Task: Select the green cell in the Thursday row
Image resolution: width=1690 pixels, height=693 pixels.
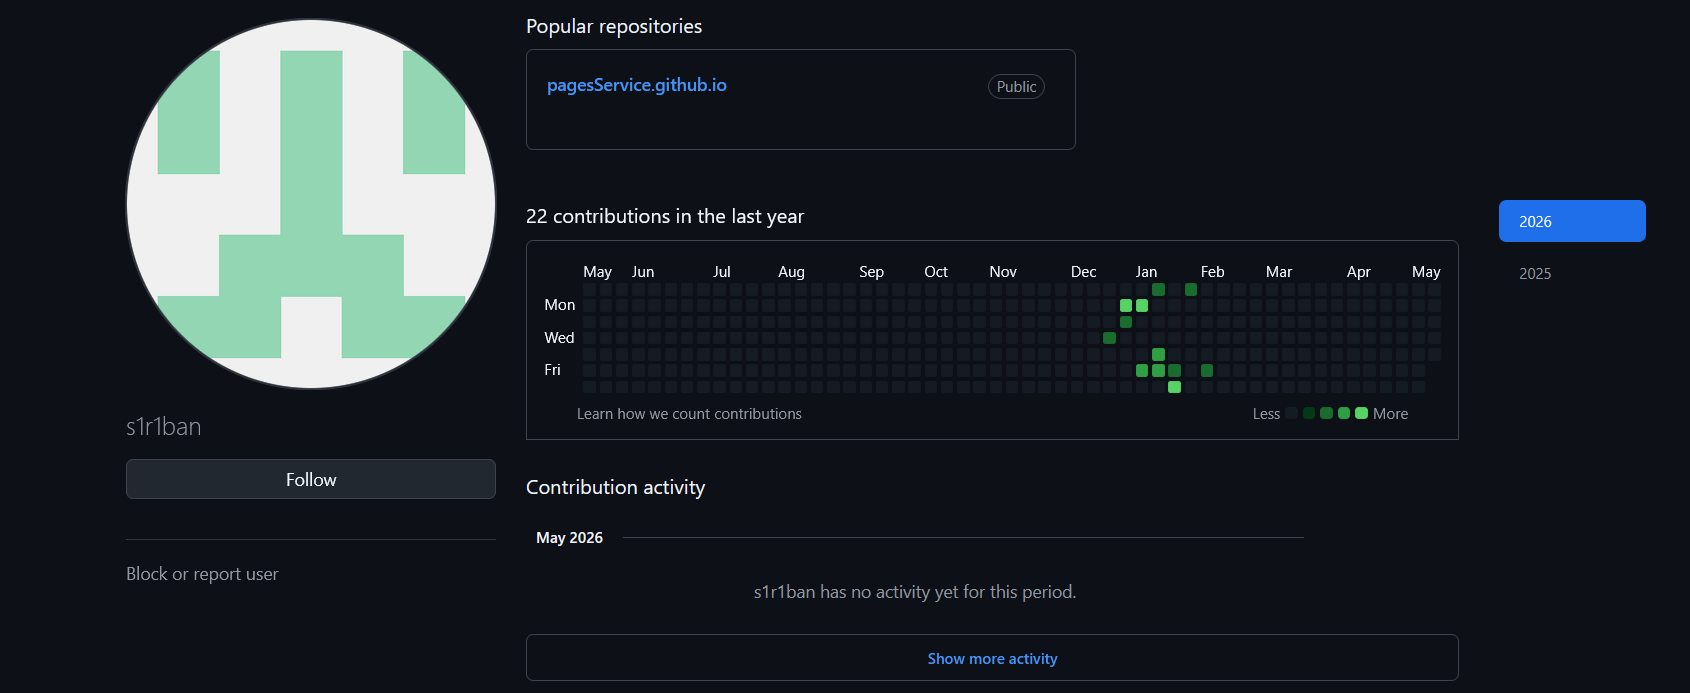Action: [x=1158, y=354]
